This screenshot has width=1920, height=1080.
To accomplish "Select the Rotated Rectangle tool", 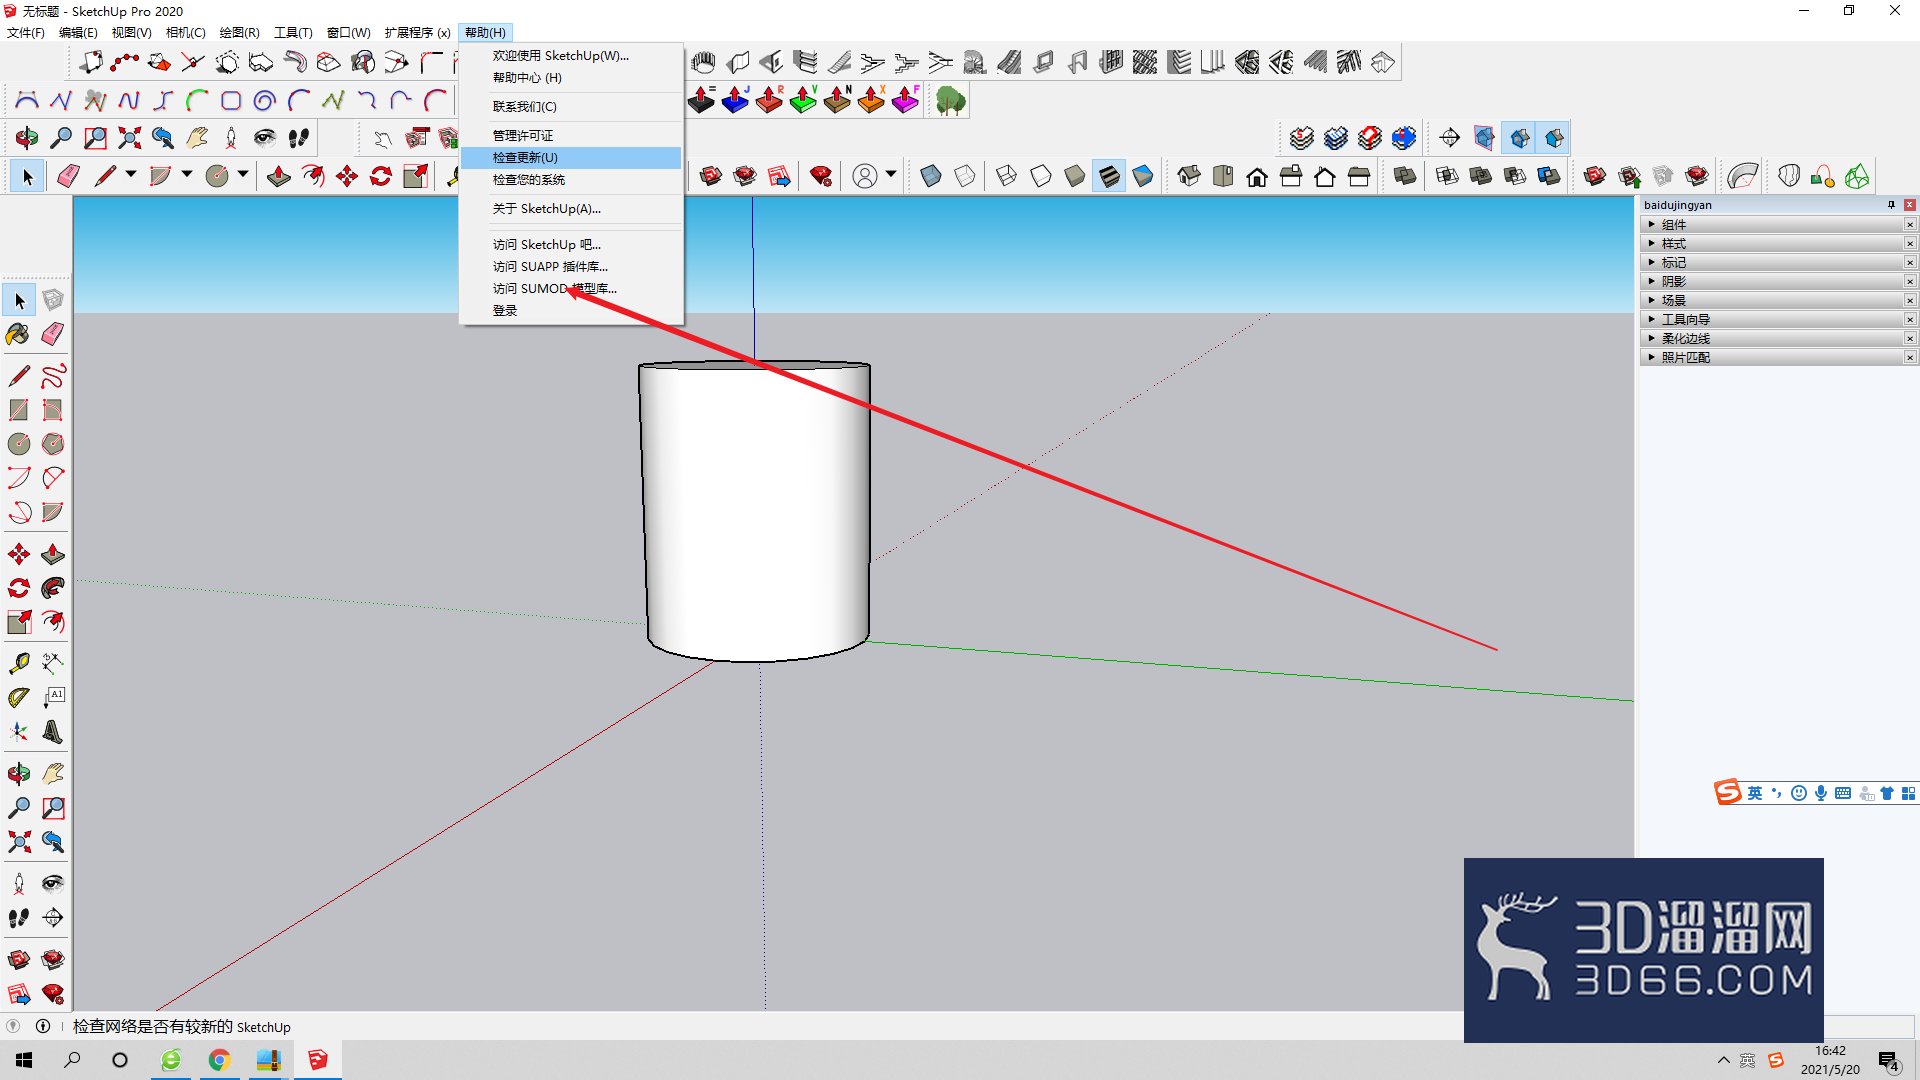I will point(53,410).
